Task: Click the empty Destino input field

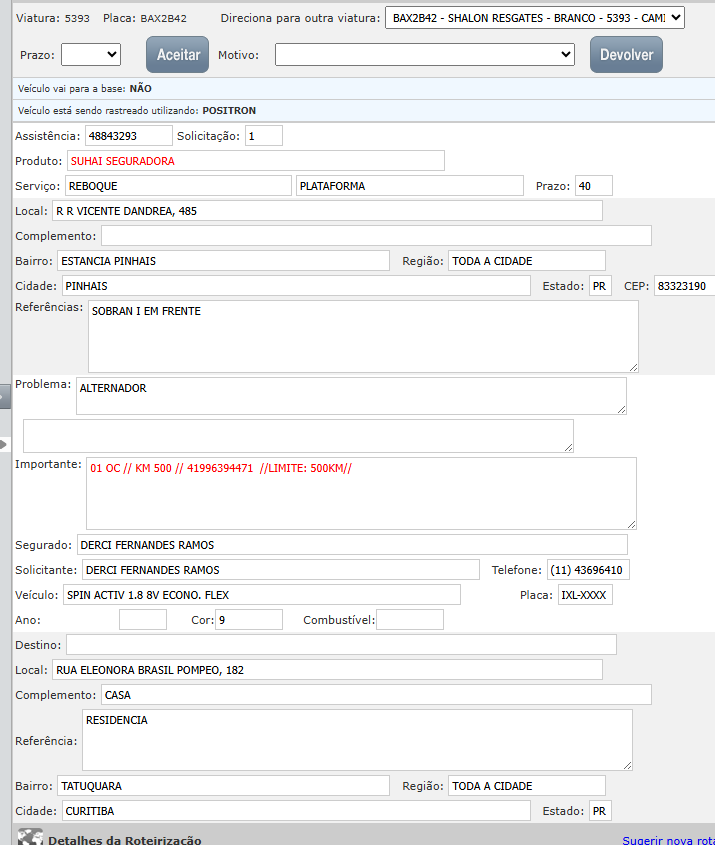Action: click(x=341, y=644)
